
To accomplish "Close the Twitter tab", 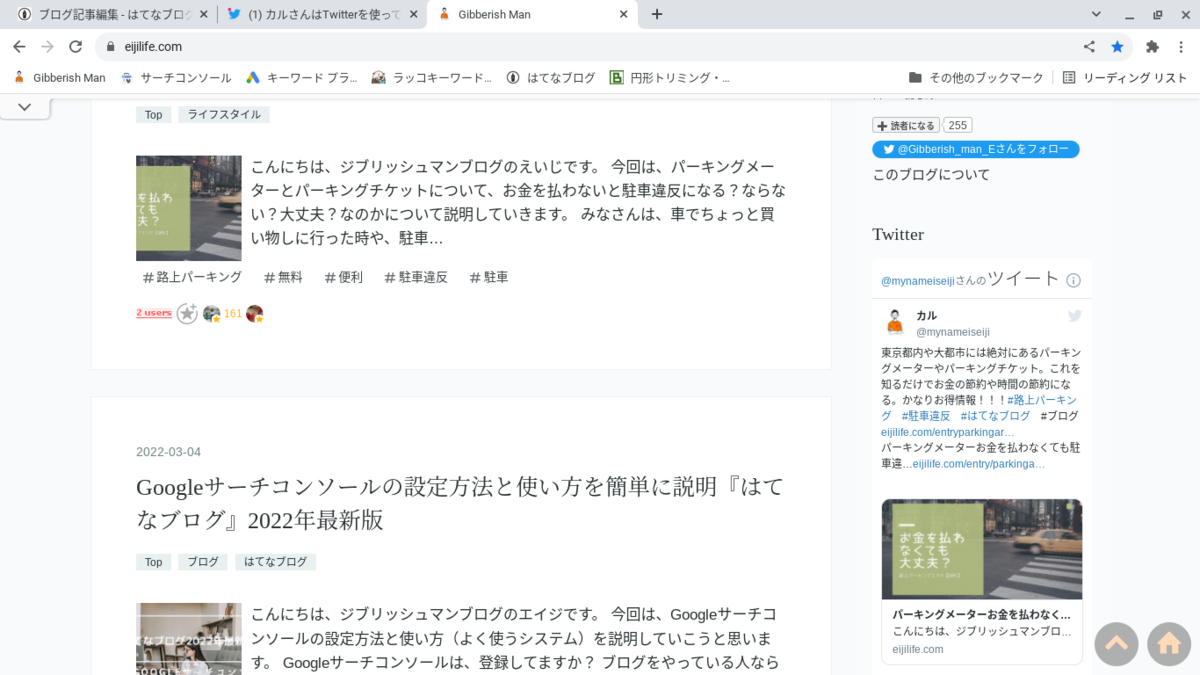I will click(414, 14).
